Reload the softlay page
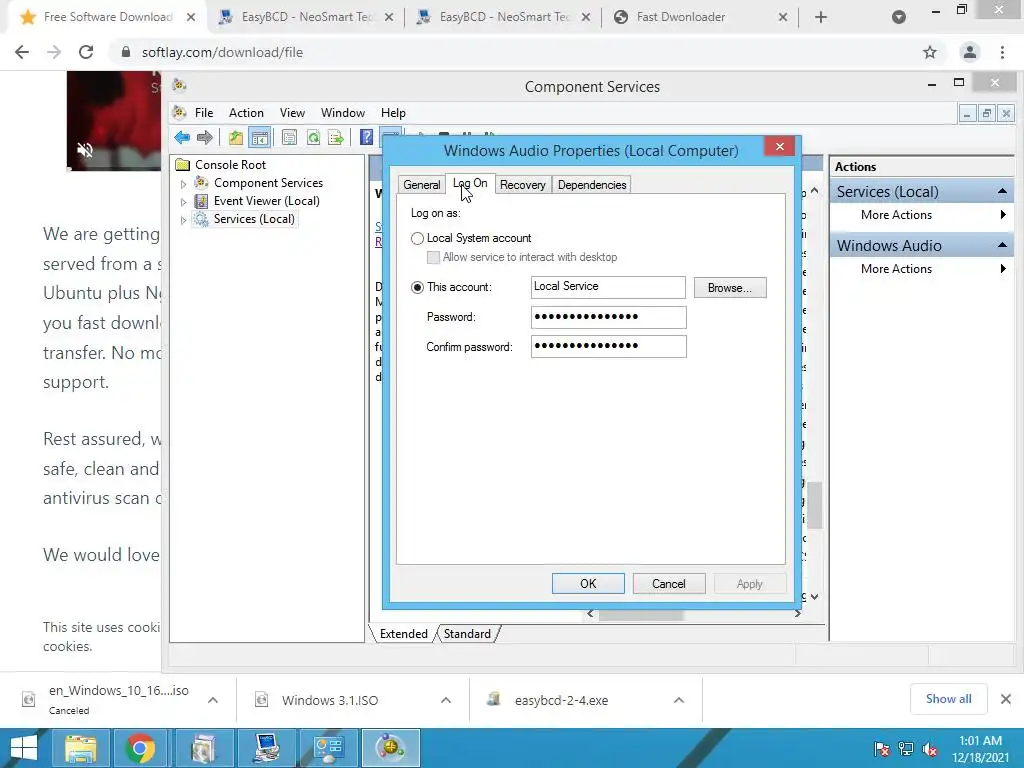The height and width of the screenshot is (768, 1024). (86, 52)
